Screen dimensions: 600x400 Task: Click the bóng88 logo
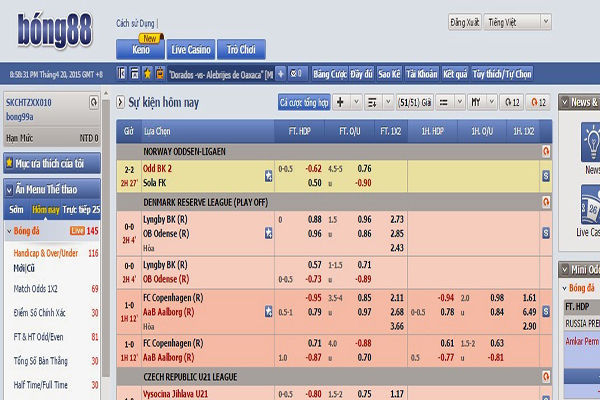[x=54, y=31]
